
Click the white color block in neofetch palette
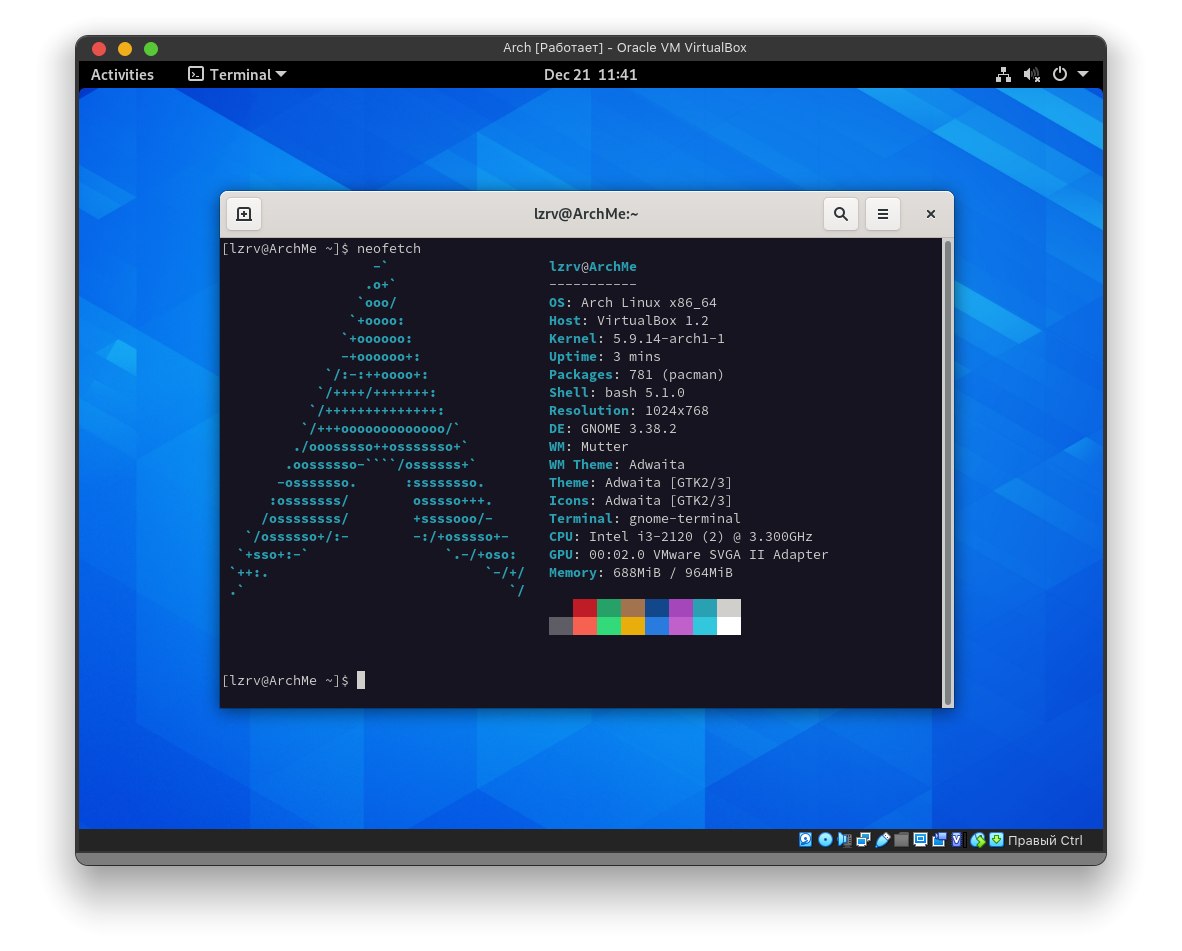[x=729, y=626]
